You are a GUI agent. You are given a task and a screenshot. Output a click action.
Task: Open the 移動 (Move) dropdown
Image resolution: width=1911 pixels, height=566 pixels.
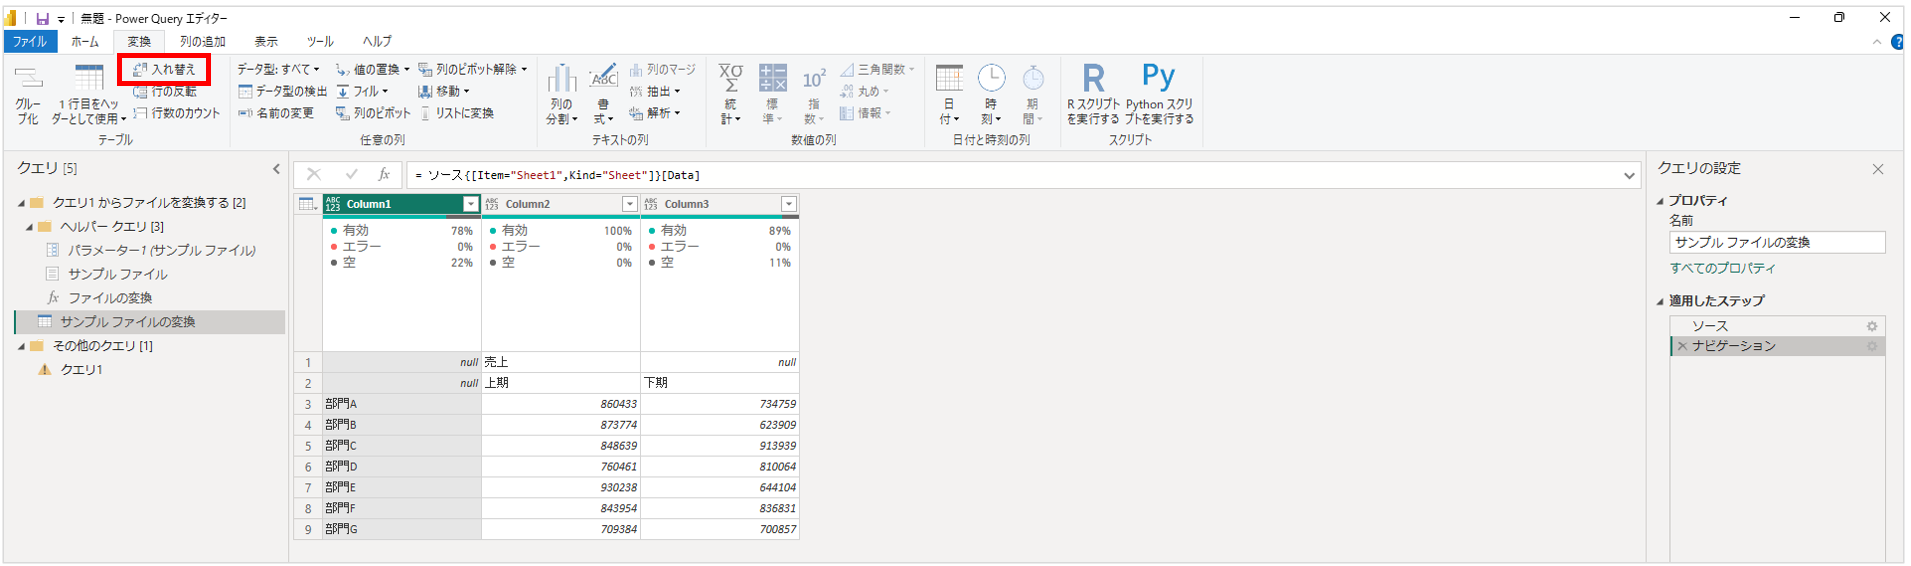[443, 91]
